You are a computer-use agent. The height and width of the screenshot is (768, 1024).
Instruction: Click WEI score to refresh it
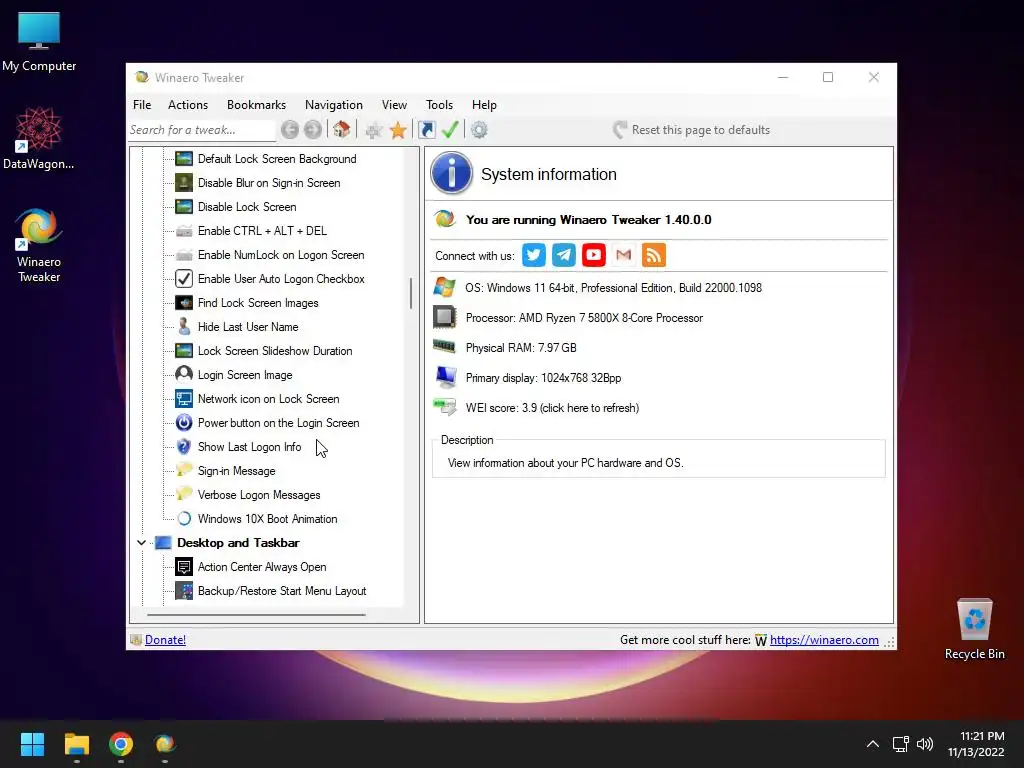[x=552, y=408]
